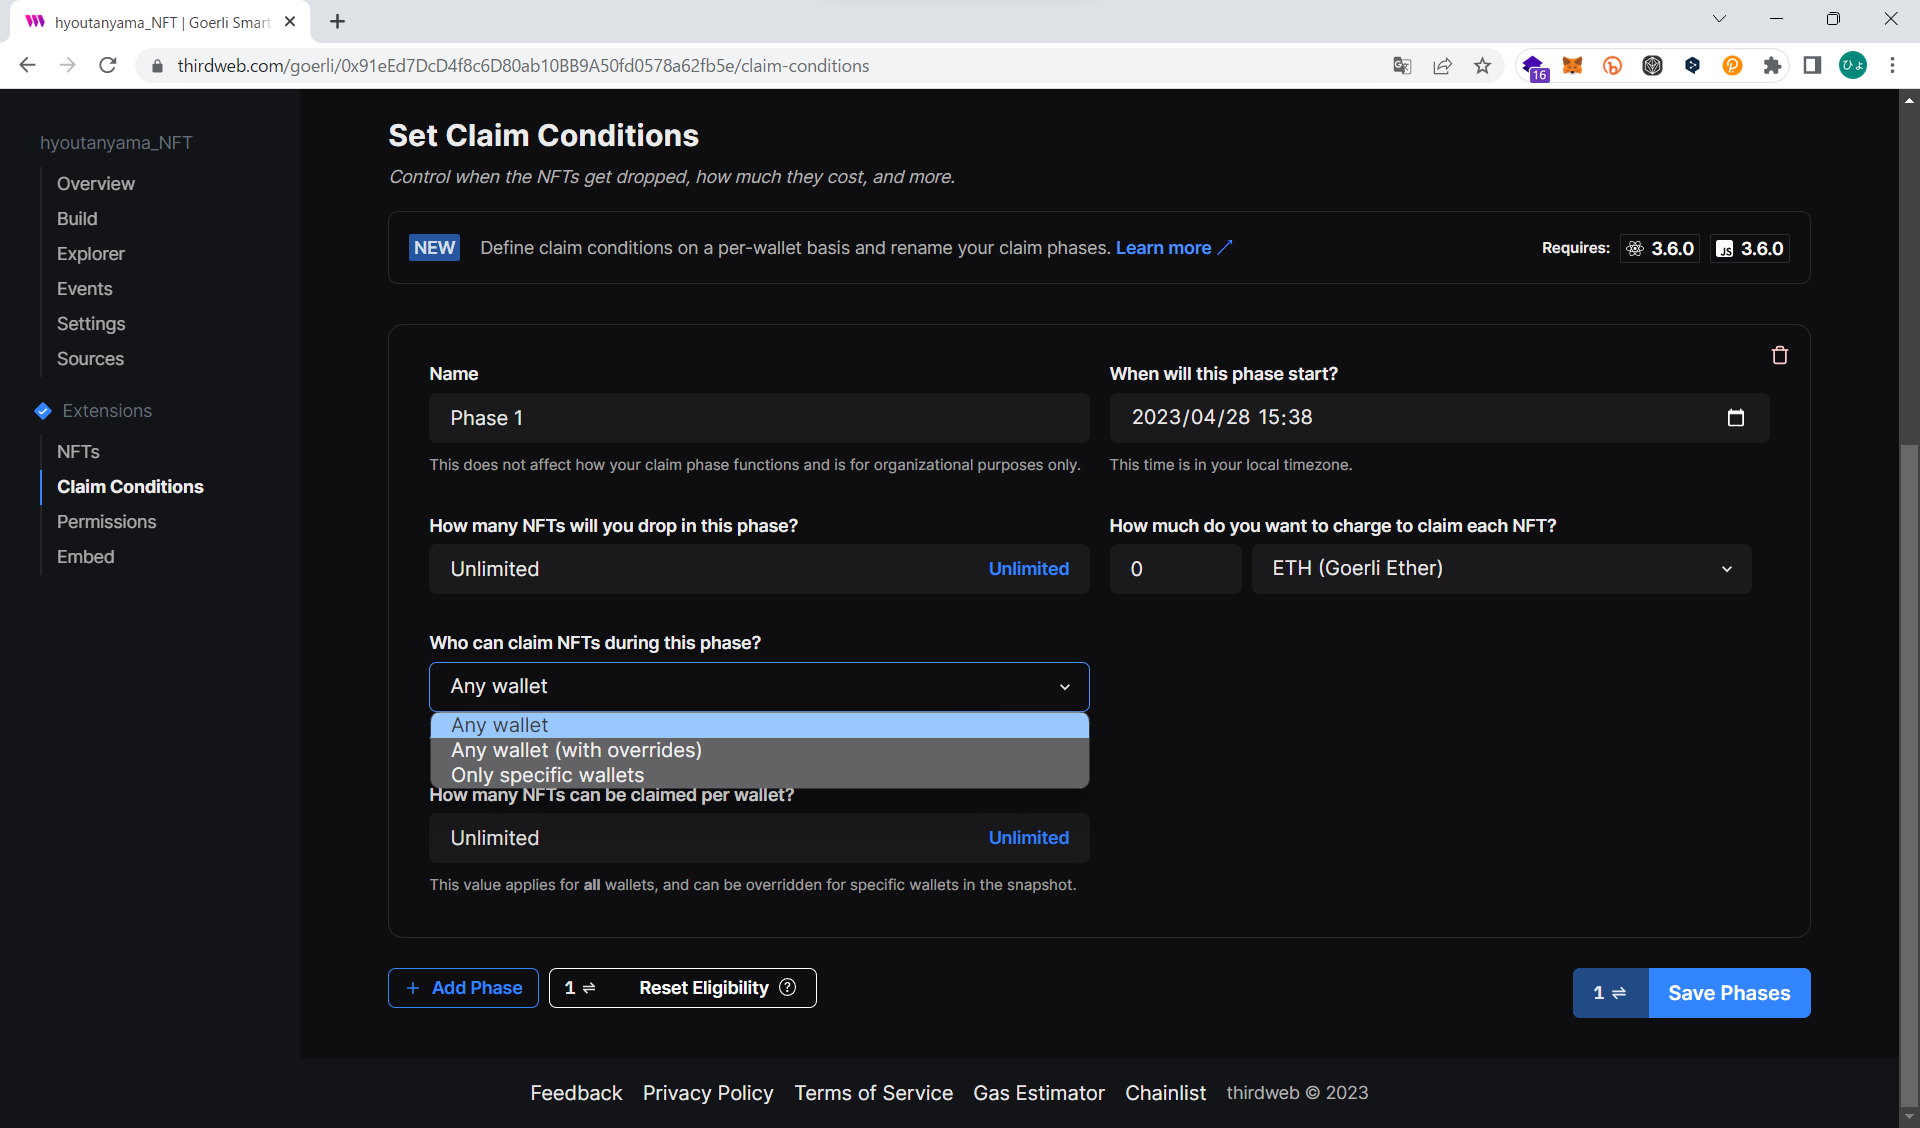The image size is (1920, 1128).
Task: Set per-wallet claim limit to Unlimited
Action: pos(1028,838)
